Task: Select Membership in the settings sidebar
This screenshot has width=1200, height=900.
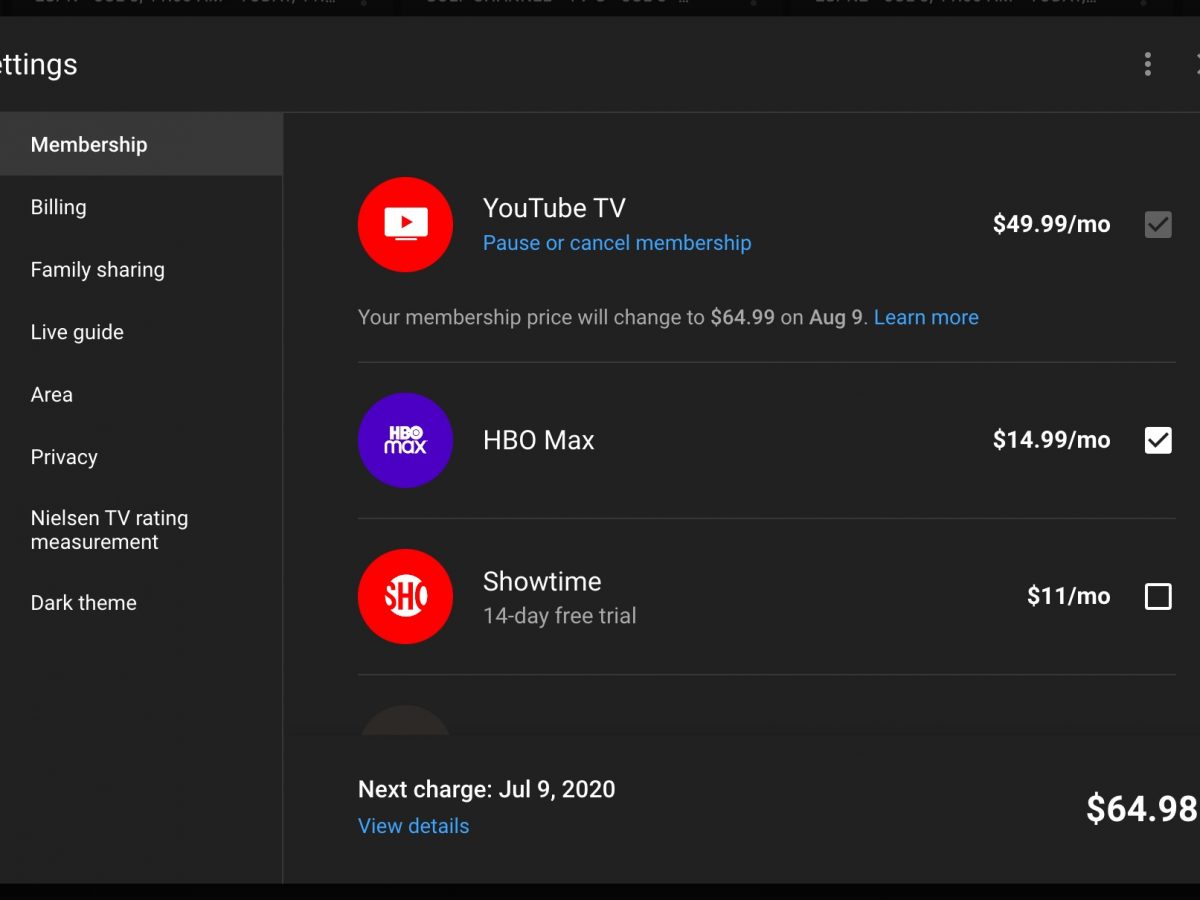Action: tap(89, 145)
